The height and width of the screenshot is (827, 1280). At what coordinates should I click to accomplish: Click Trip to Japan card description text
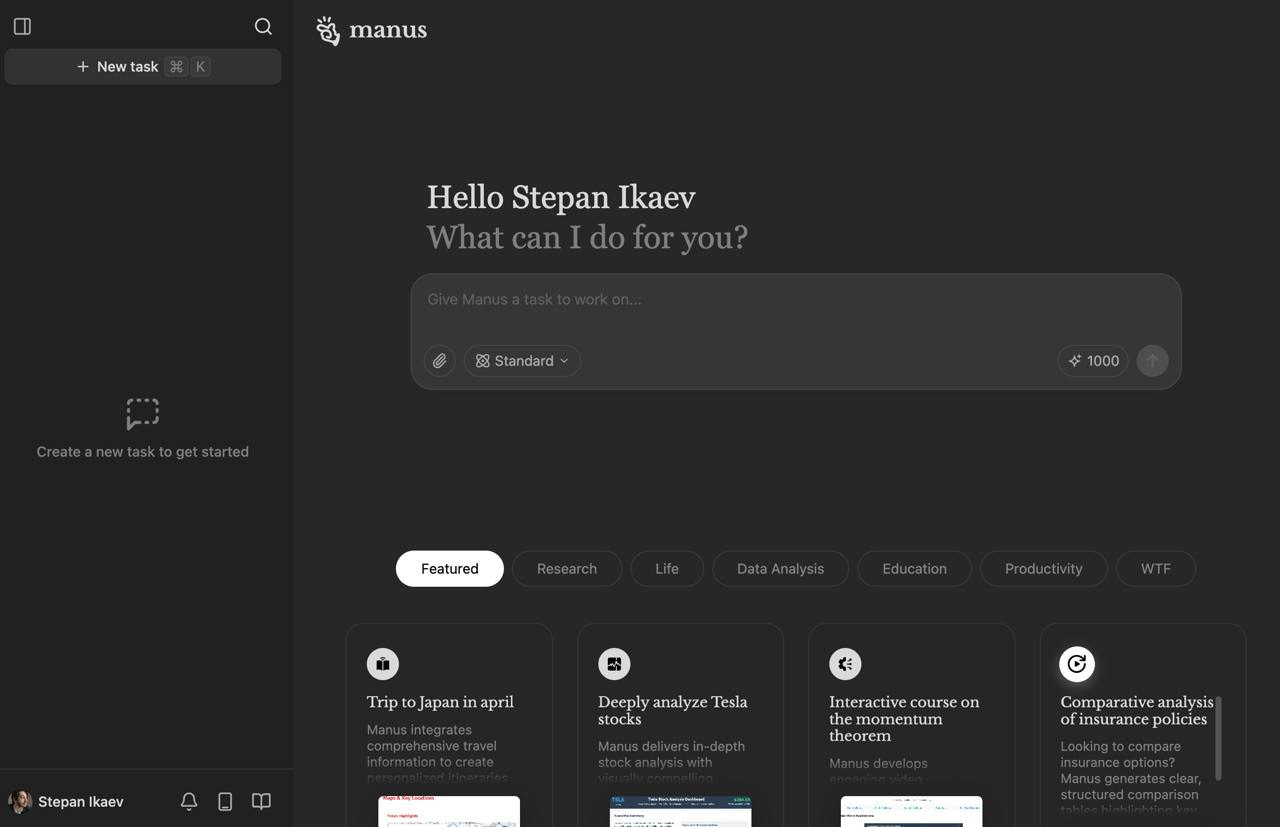pyautogui.click(x=438, y=754)
